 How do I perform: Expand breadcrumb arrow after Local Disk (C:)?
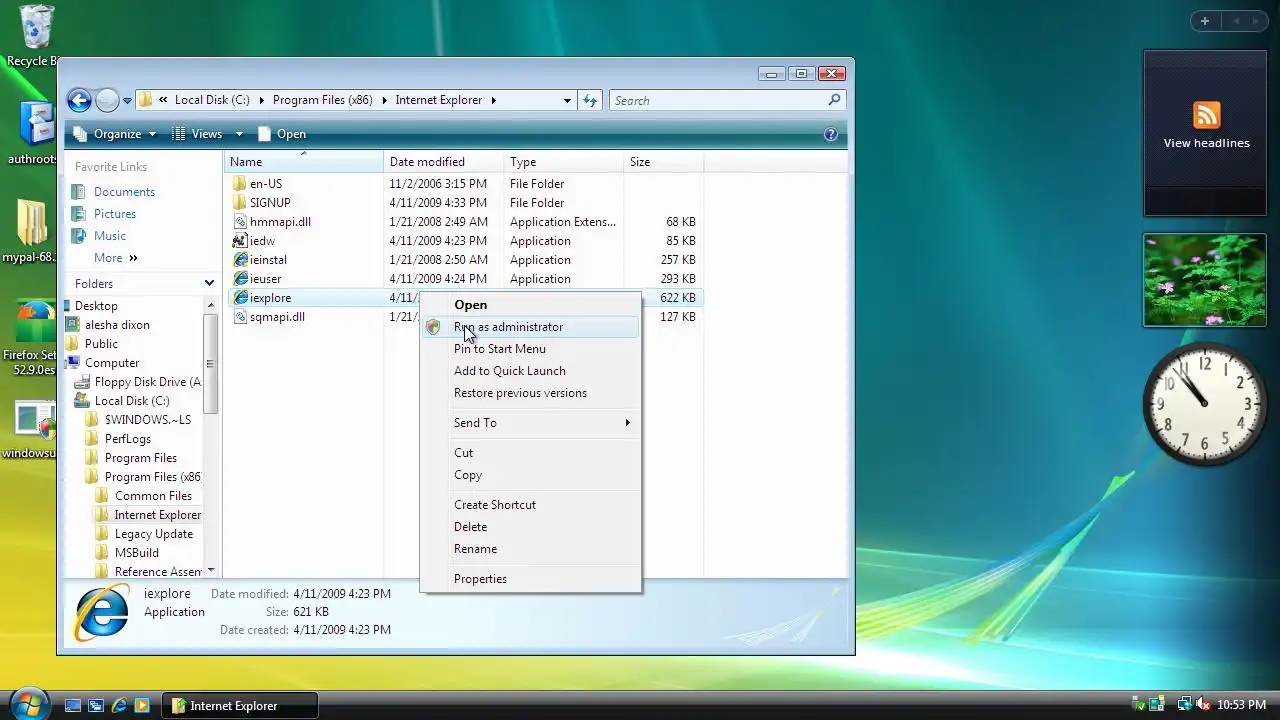click(x=261, y=100)
